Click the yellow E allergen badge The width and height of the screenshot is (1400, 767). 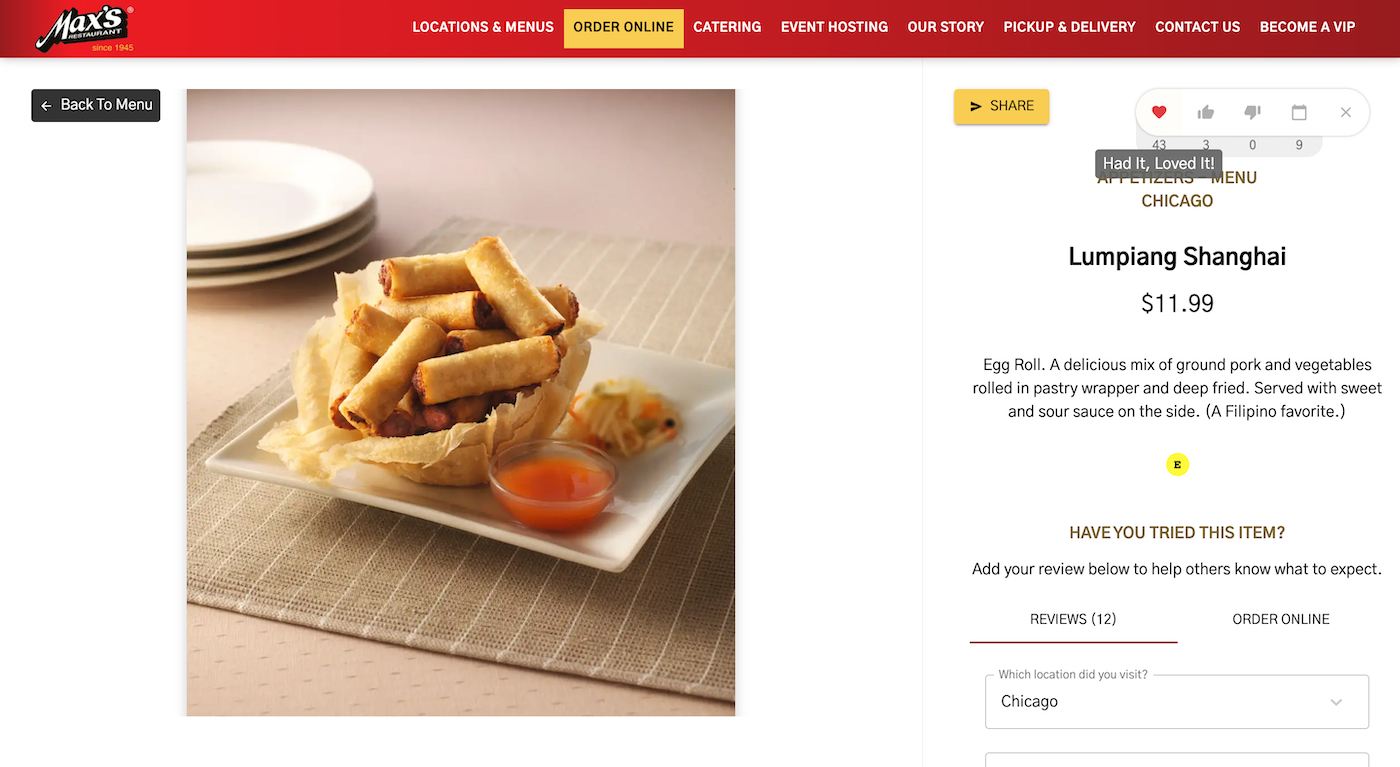tap(1178, 464)
